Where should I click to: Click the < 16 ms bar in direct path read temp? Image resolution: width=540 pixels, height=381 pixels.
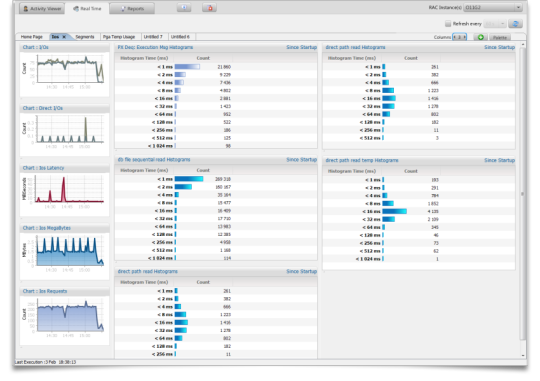pos(395,212)
